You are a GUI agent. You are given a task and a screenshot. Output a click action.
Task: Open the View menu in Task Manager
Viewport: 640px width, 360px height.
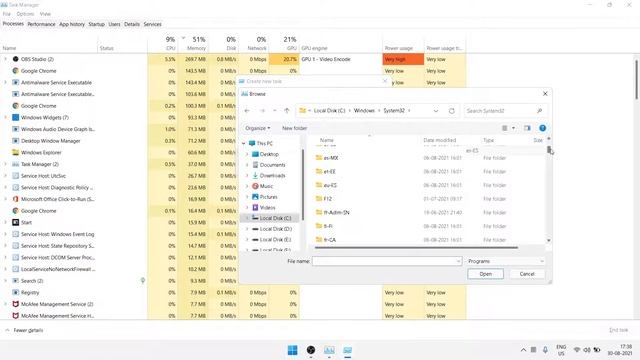[x=45, y=14]
